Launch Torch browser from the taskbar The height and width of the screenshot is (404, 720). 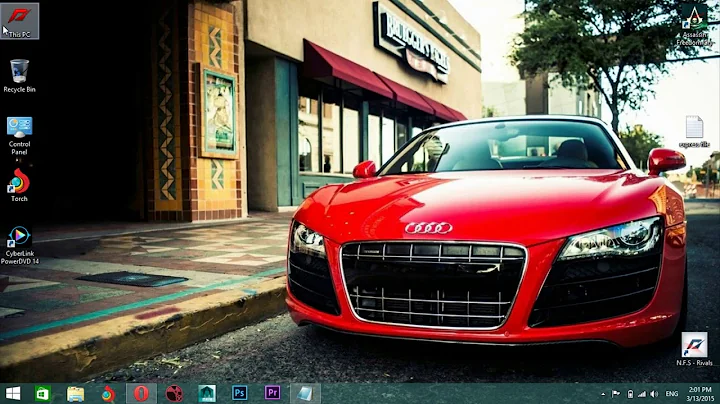[x=108, y=393]
